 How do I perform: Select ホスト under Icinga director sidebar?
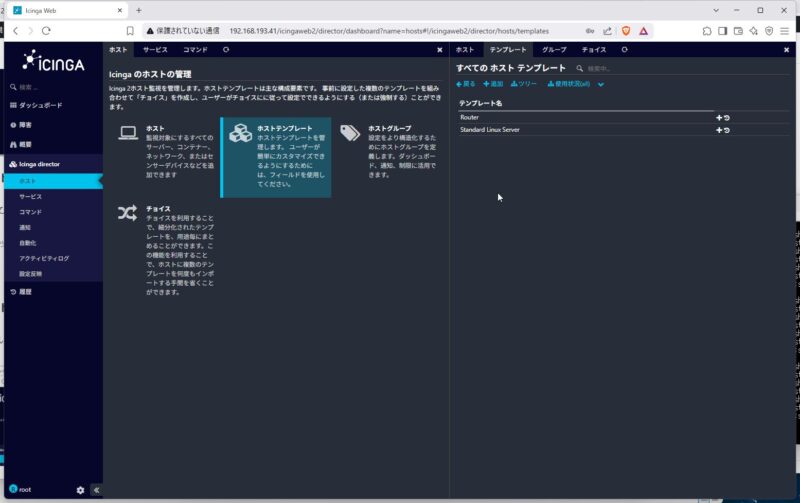(x=53, y=181)
